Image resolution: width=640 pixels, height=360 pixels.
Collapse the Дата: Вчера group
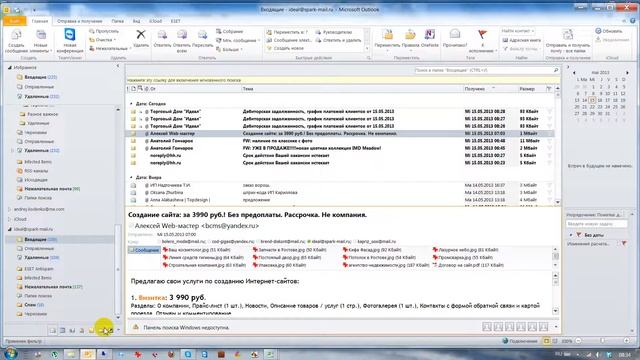click(x=131, y=178)
